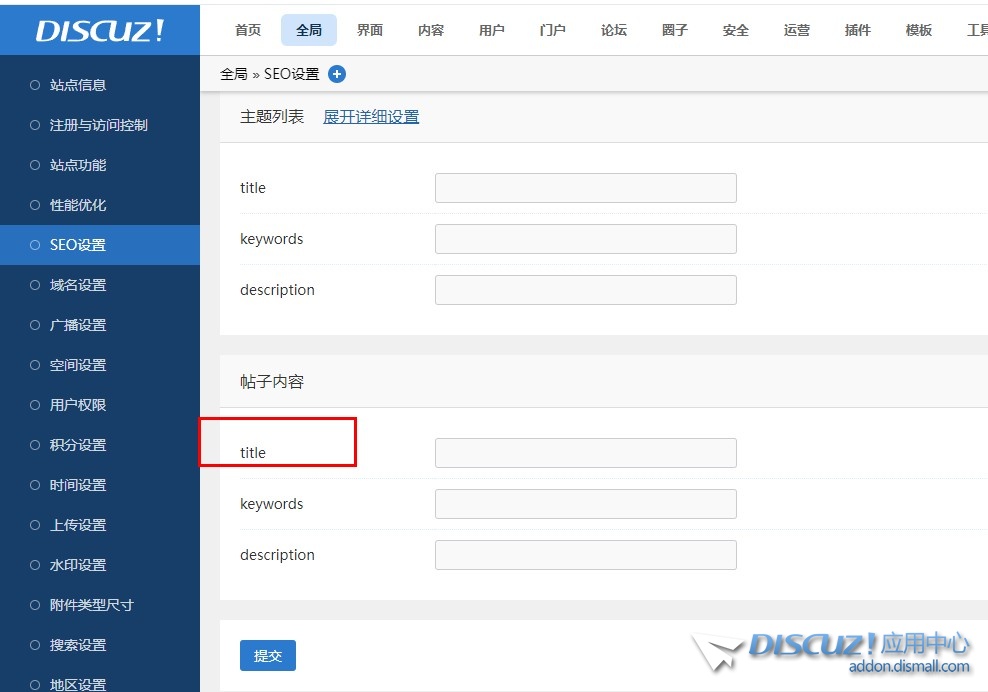This screenshot has width=988, height=692.
Task: Expand details via 展开详细设置 link
Action: pyautogui.click(x=371, y=117)
